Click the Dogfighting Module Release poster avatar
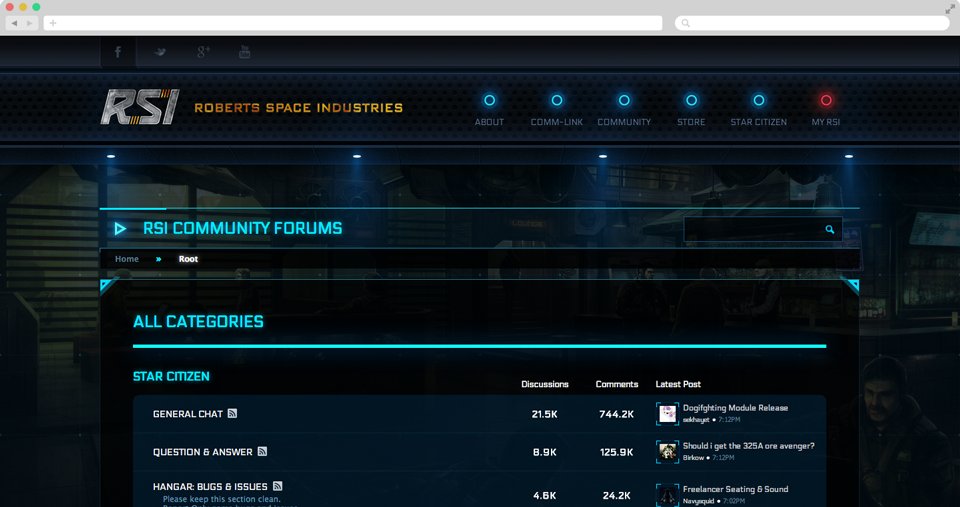Screen dimensions: 960x507 click(x=667, y=414)
